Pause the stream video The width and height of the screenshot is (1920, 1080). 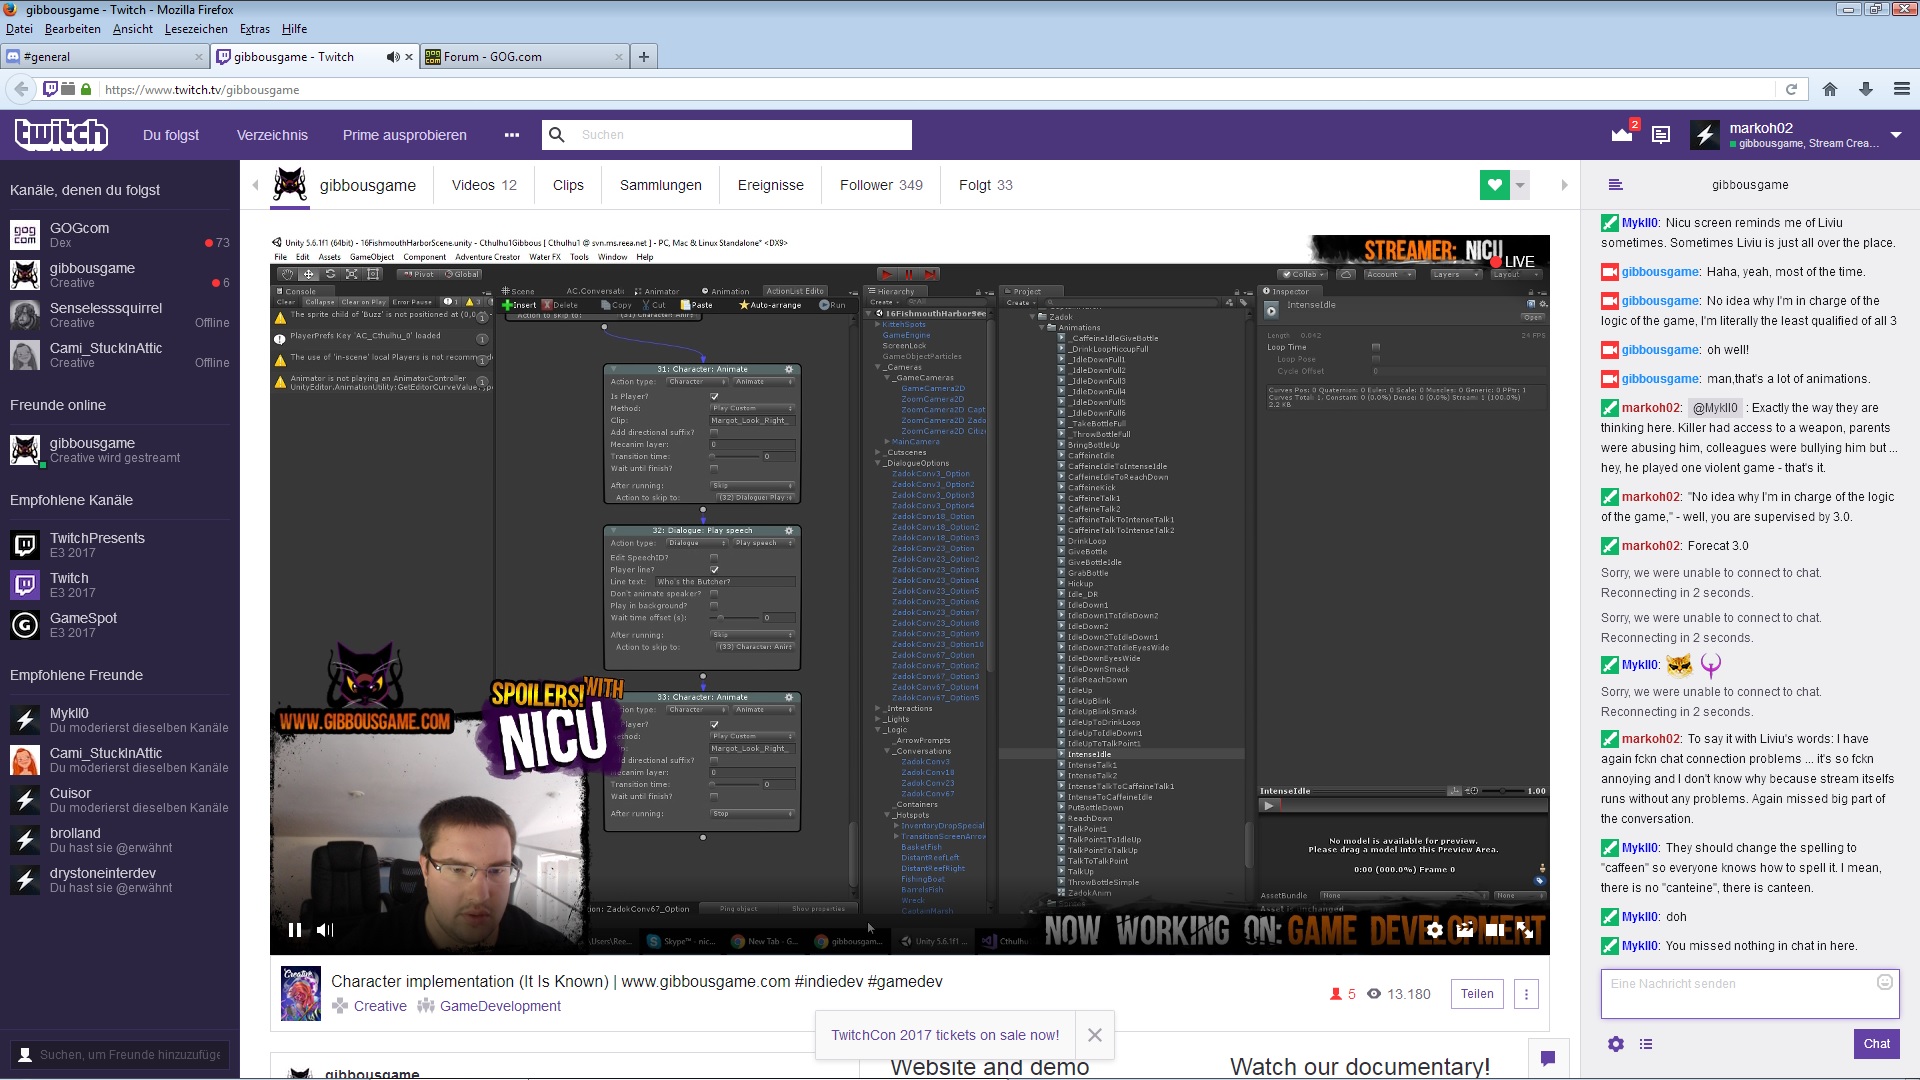coord(294,930)
